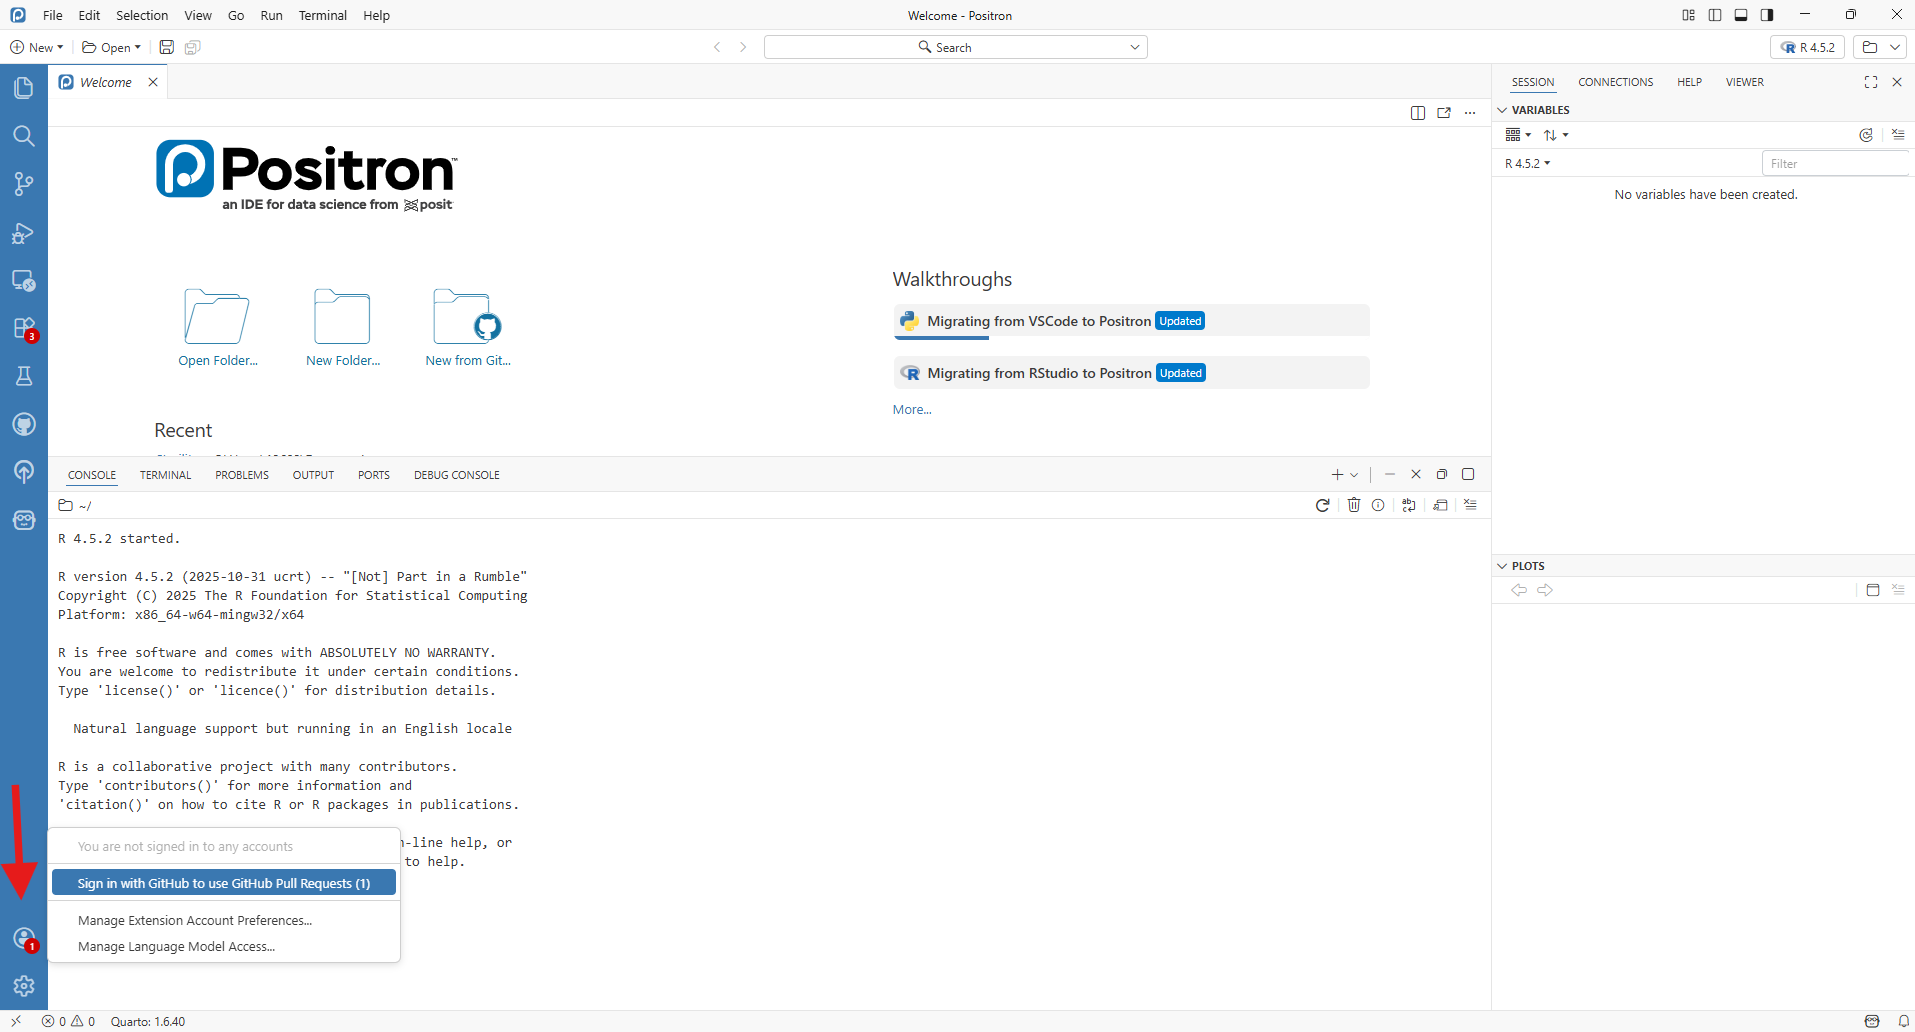Click the More... walkthroughs link
The width and height of the screenshot is (1915, 1032).
click(911, 410)
